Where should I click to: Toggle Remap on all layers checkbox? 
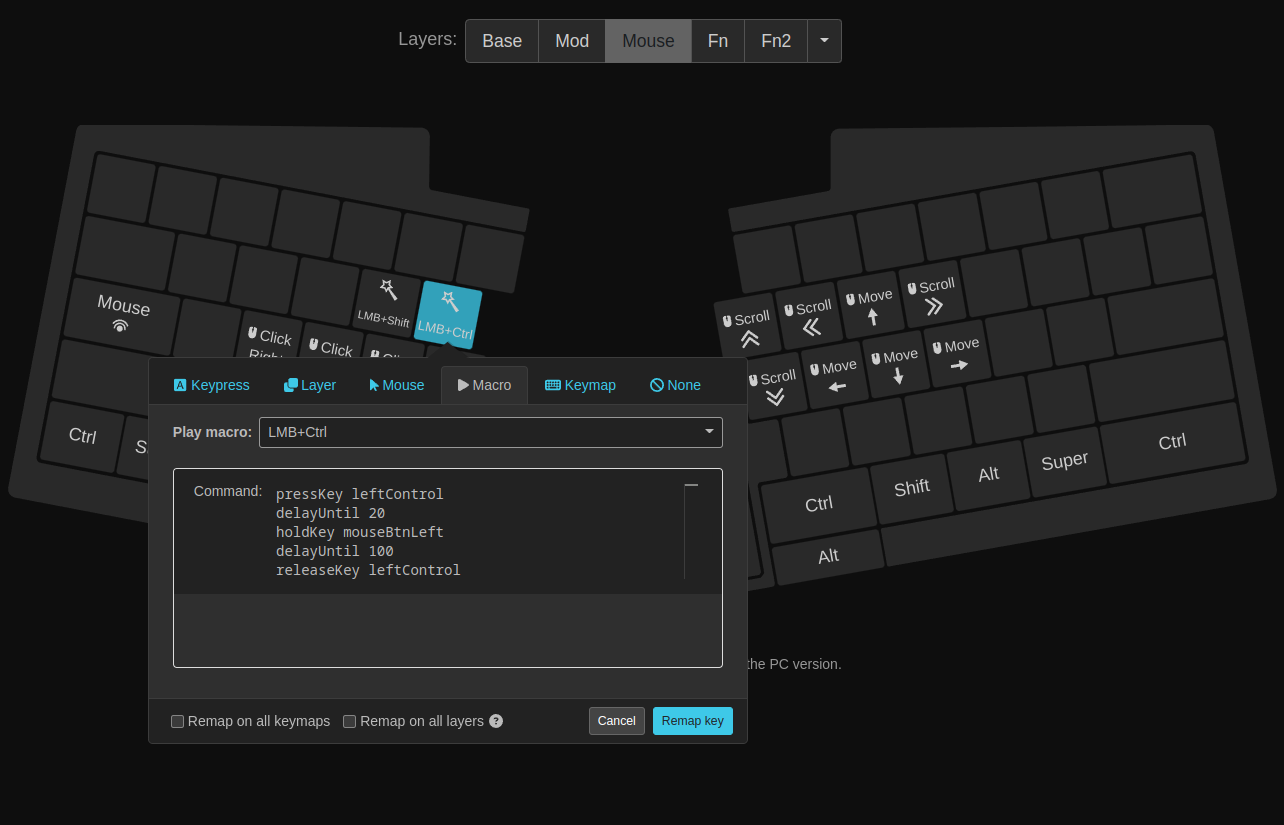click(x=350, y=721)
